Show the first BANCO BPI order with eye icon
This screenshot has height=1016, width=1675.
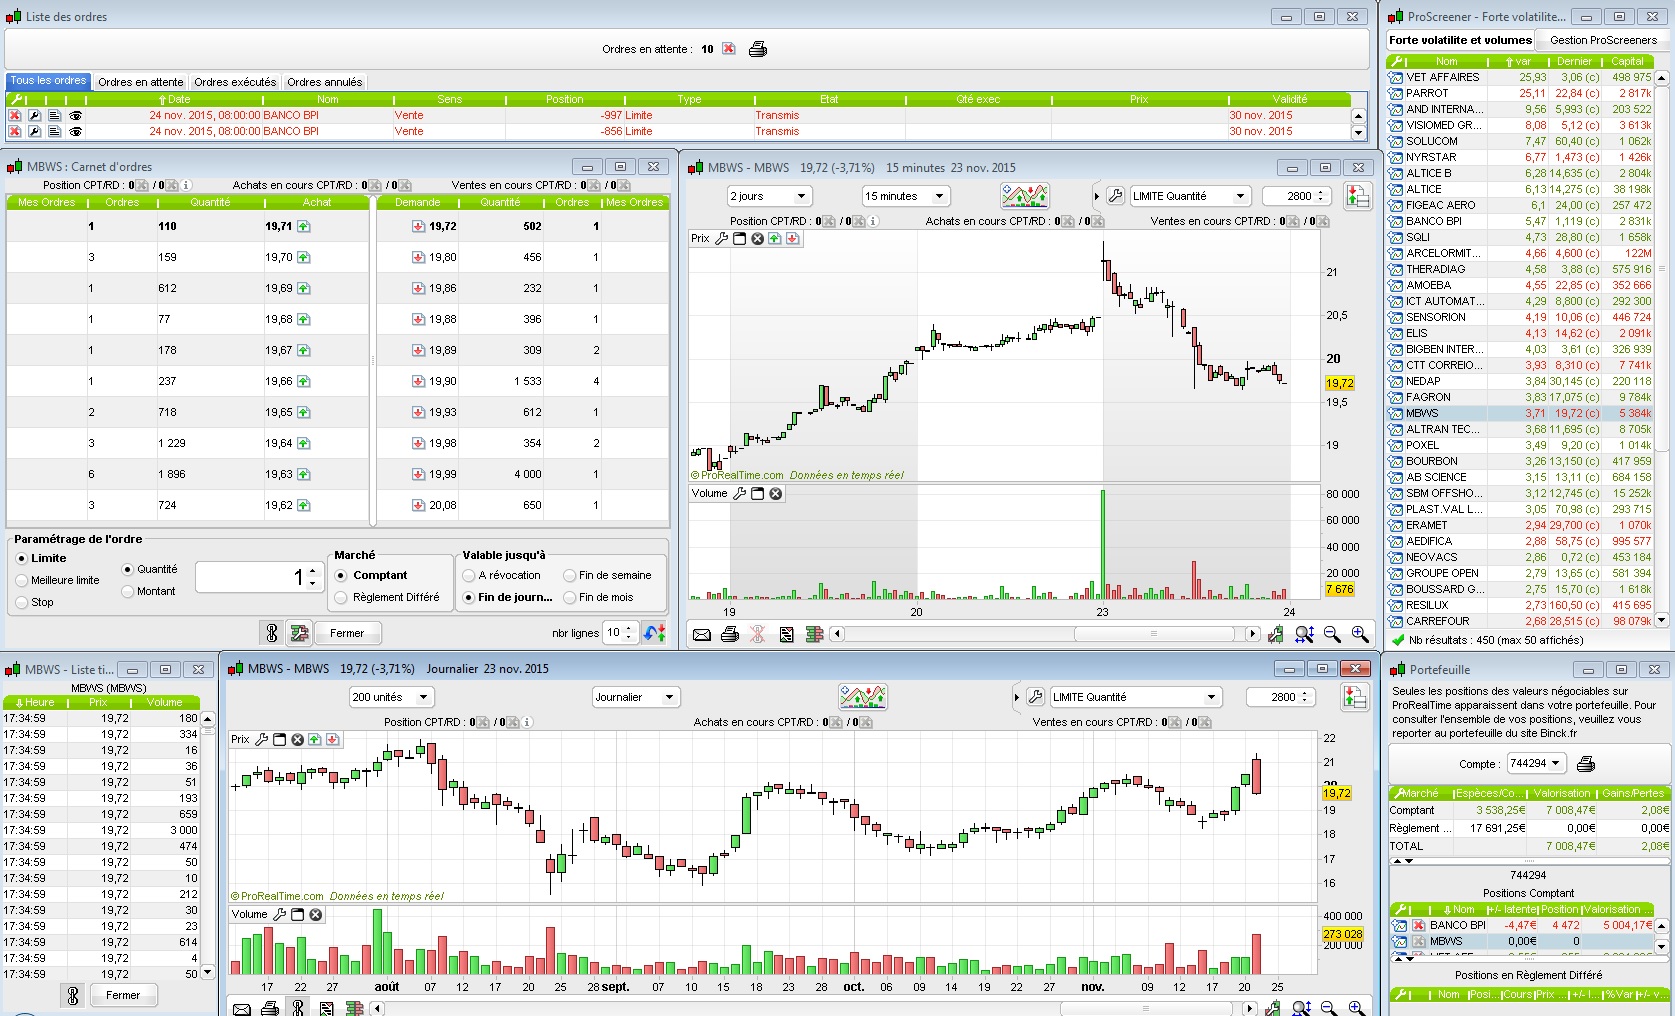(75, 116)
